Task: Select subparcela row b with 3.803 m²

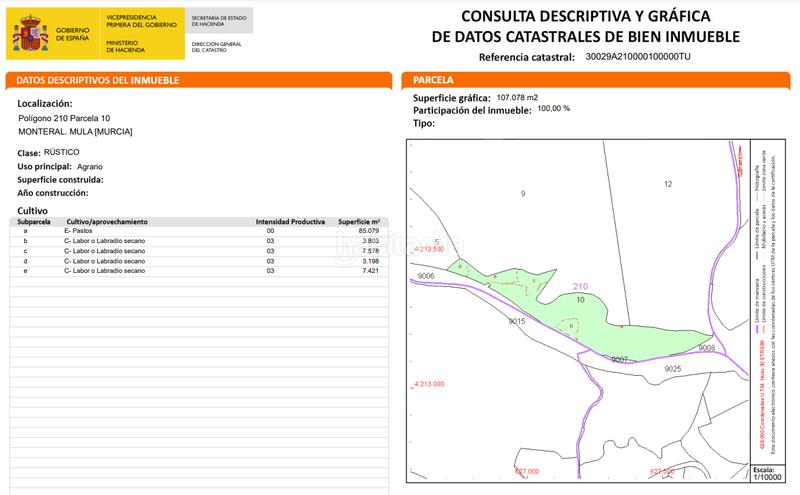Action: (x=200, y=241)
